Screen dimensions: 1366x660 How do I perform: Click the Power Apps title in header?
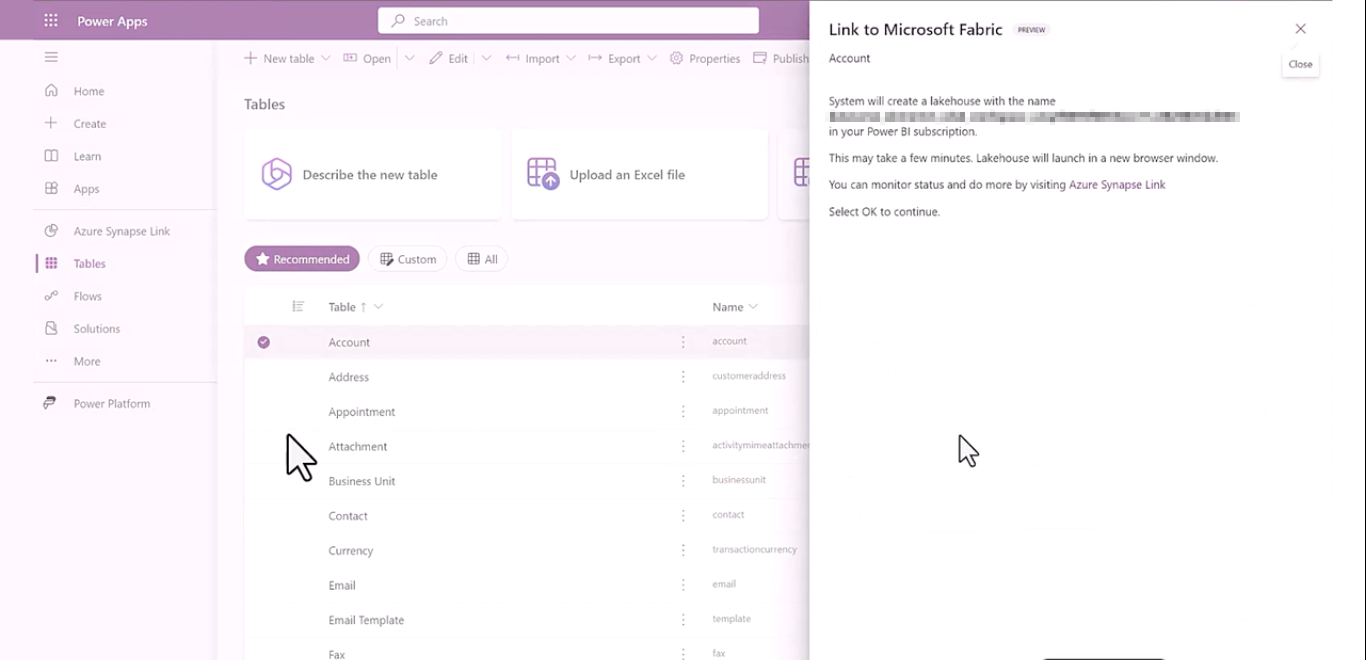pyautogui.click(x=112, y=21)
